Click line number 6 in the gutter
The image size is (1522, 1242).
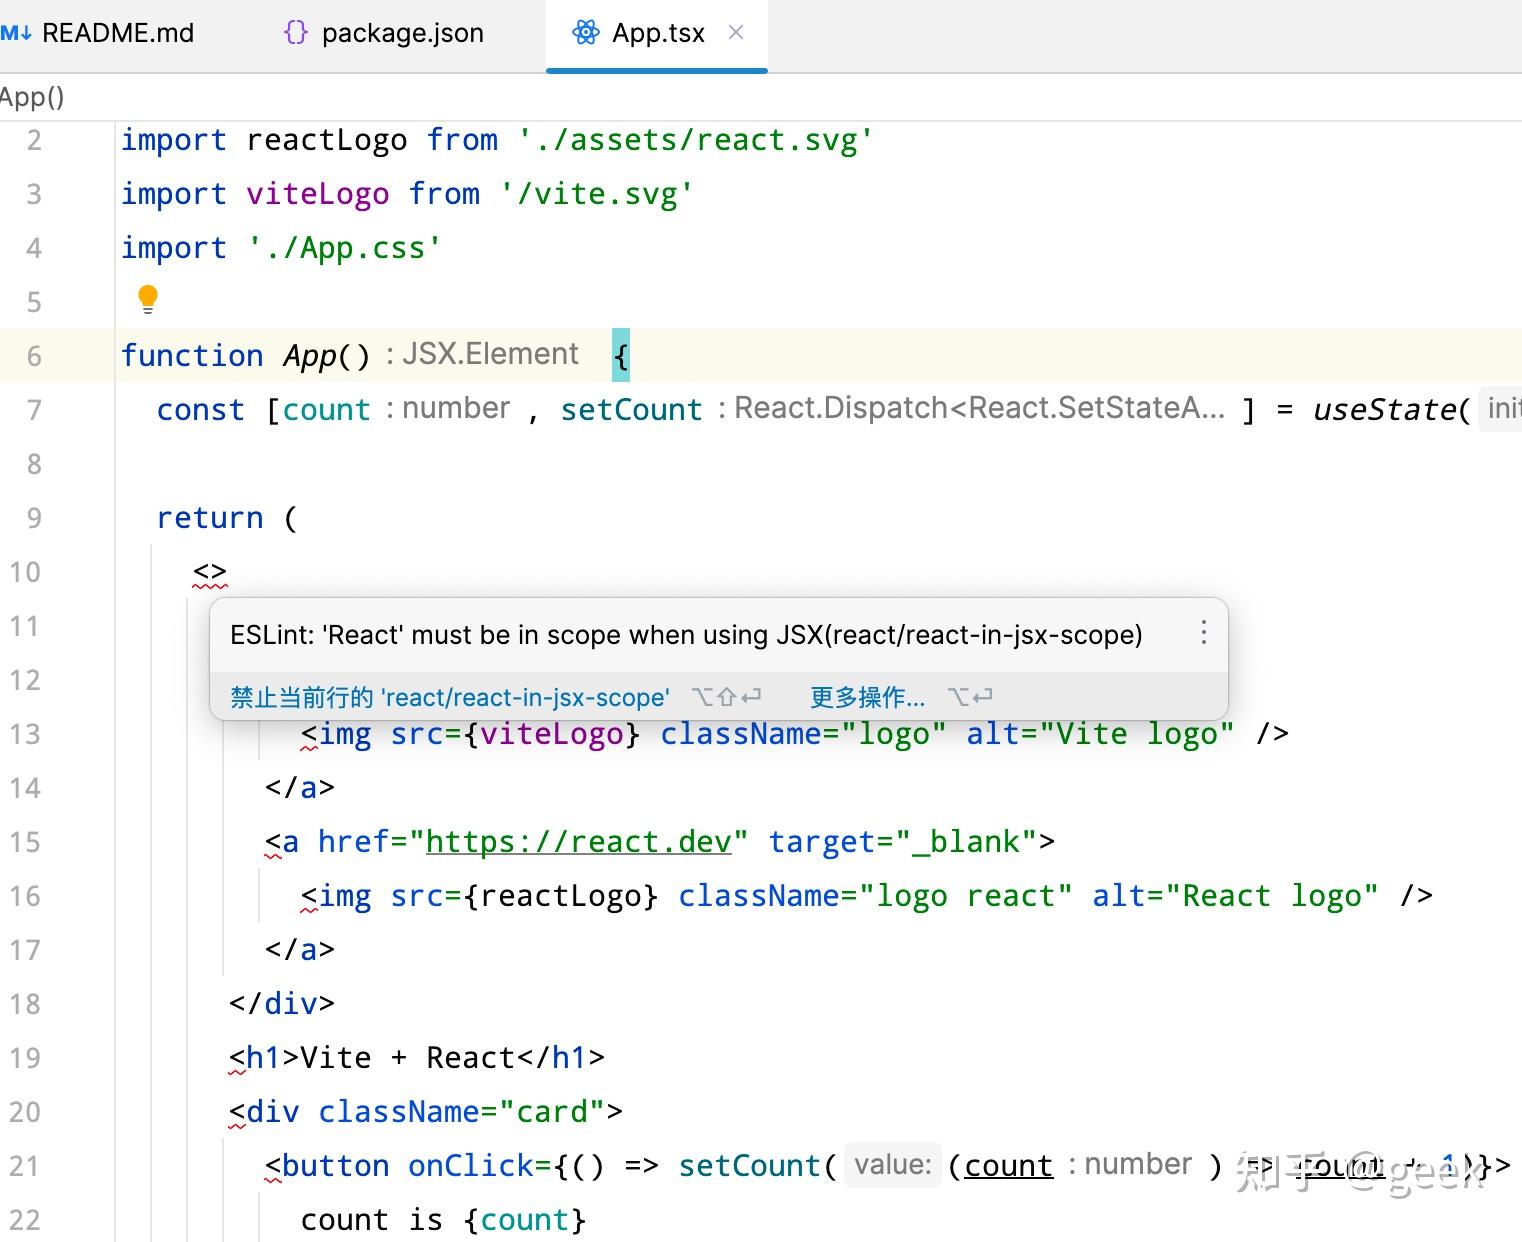click(34, 356)
